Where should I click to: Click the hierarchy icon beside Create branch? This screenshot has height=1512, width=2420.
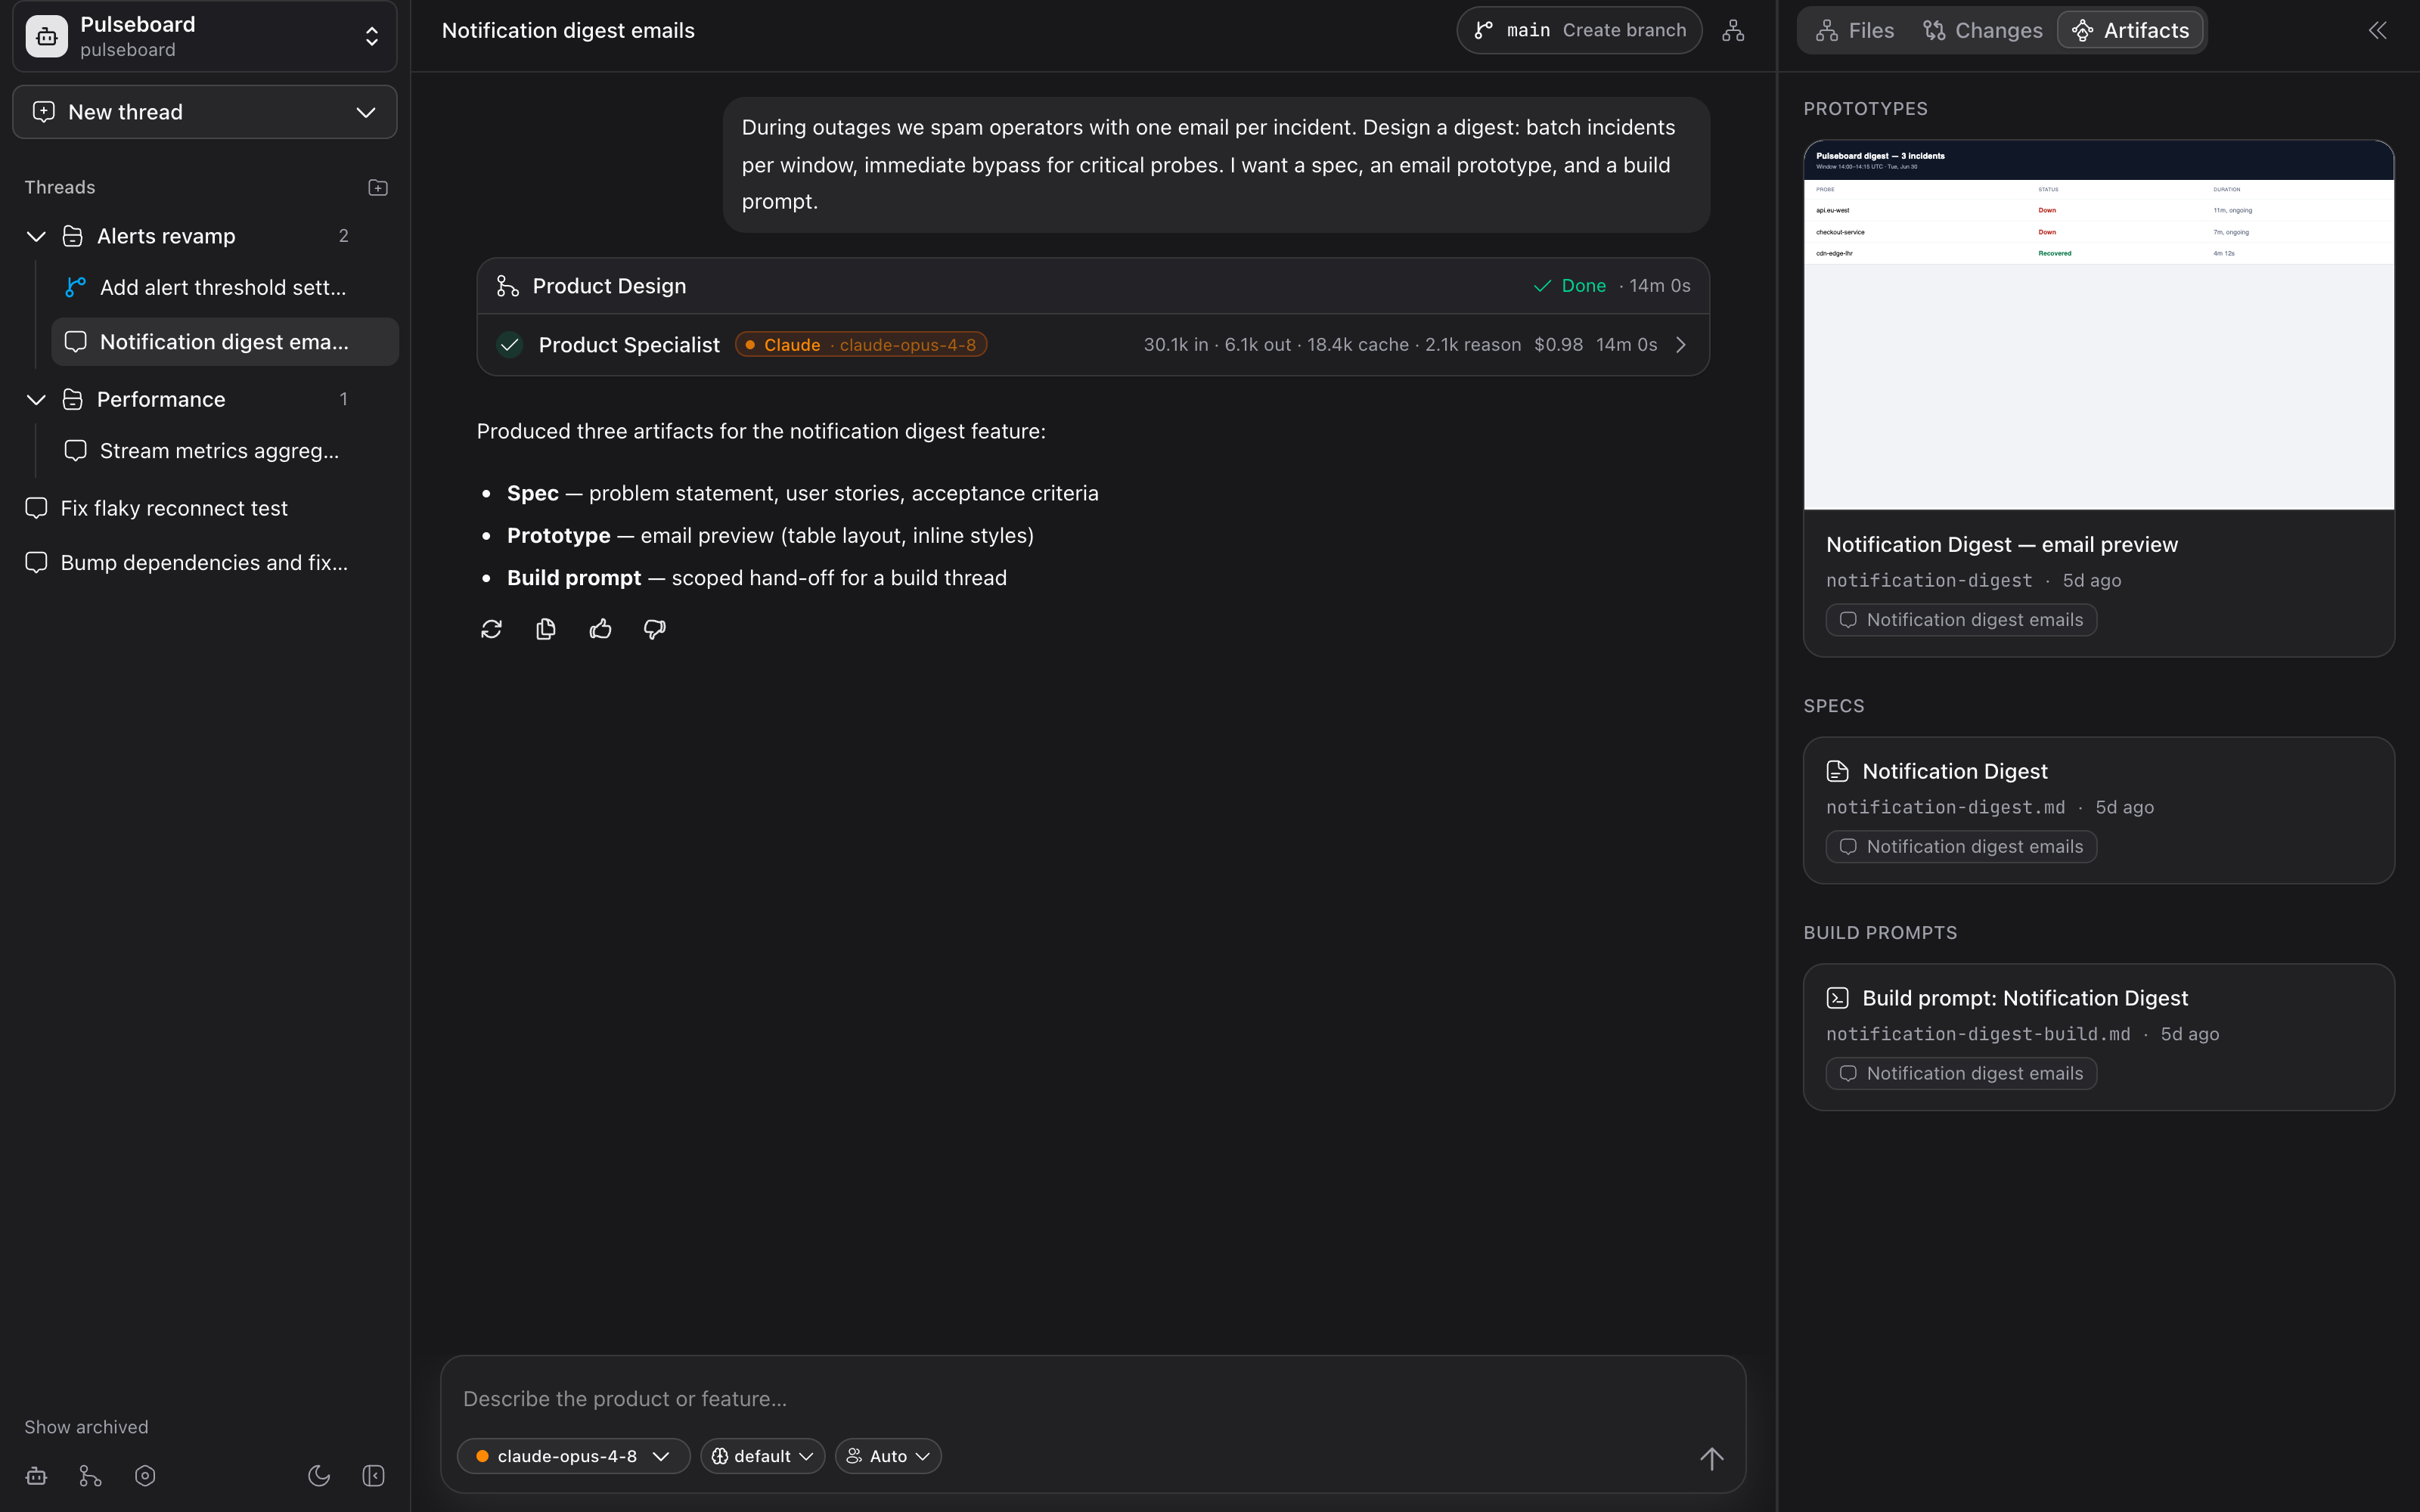[x=1733, y=31]
